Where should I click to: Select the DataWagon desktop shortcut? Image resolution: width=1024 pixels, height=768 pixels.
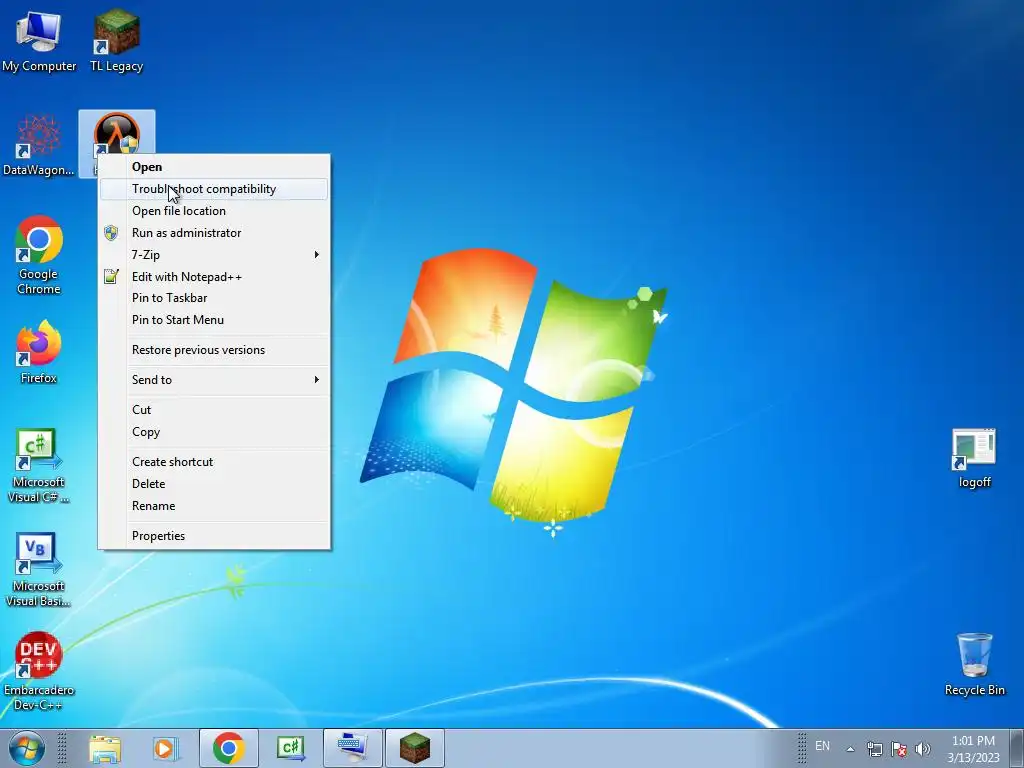[x=39, y=145]
